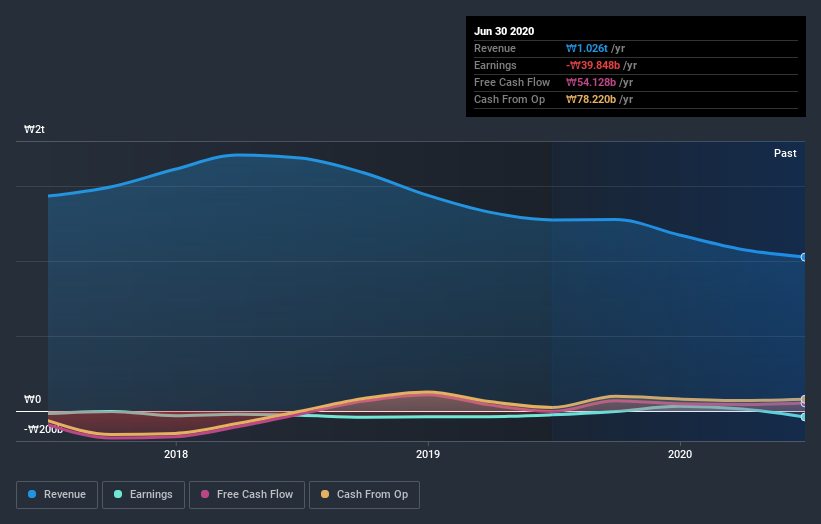This screenshot has height=524, width=821.
Task: Click the Jun 30 2020 tooltip date
Action: [x=504, y=31]
